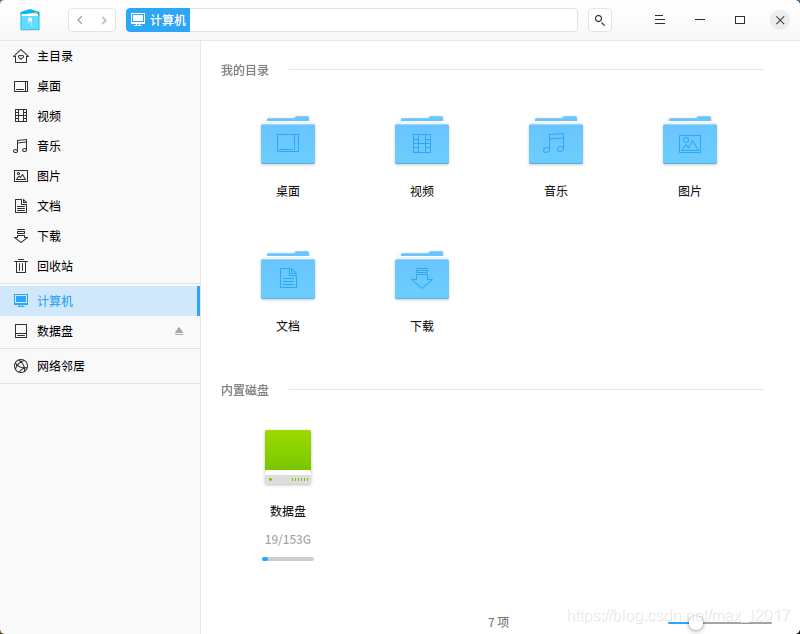The width and height of the screenshot is (800, 634).
Task: Click the 数据盘 label under the drive icon
Action: (288, 511)
